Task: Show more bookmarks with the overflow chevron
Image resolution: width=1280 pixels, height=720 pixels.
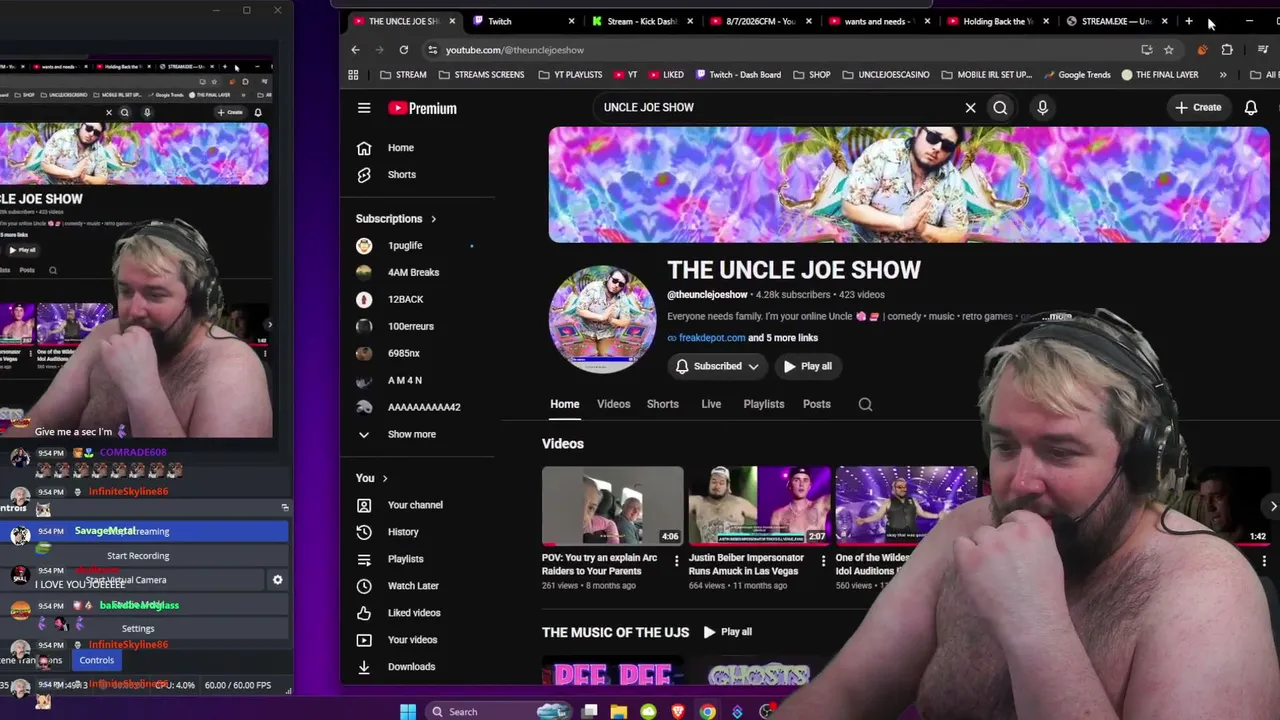Action: (x=1223, y=75)
